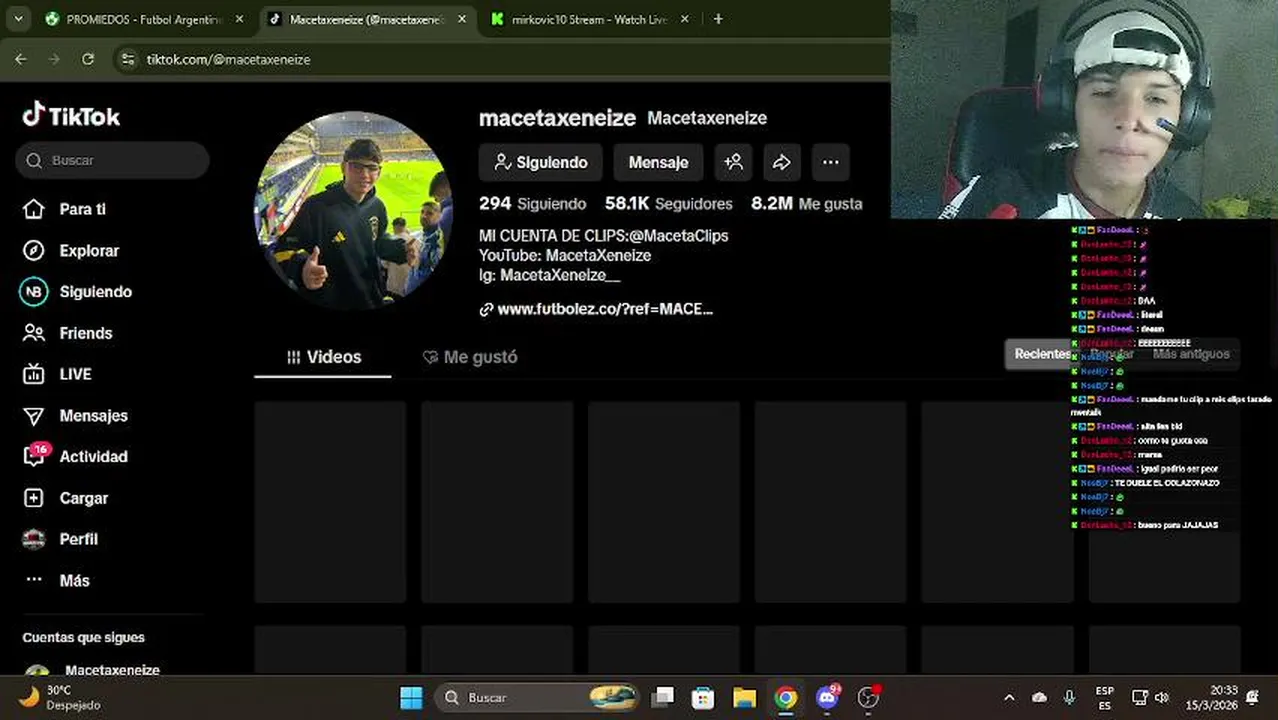1278x720 pixels.
Task: Show hidden system tray icons
Action: coord(1009,697)
